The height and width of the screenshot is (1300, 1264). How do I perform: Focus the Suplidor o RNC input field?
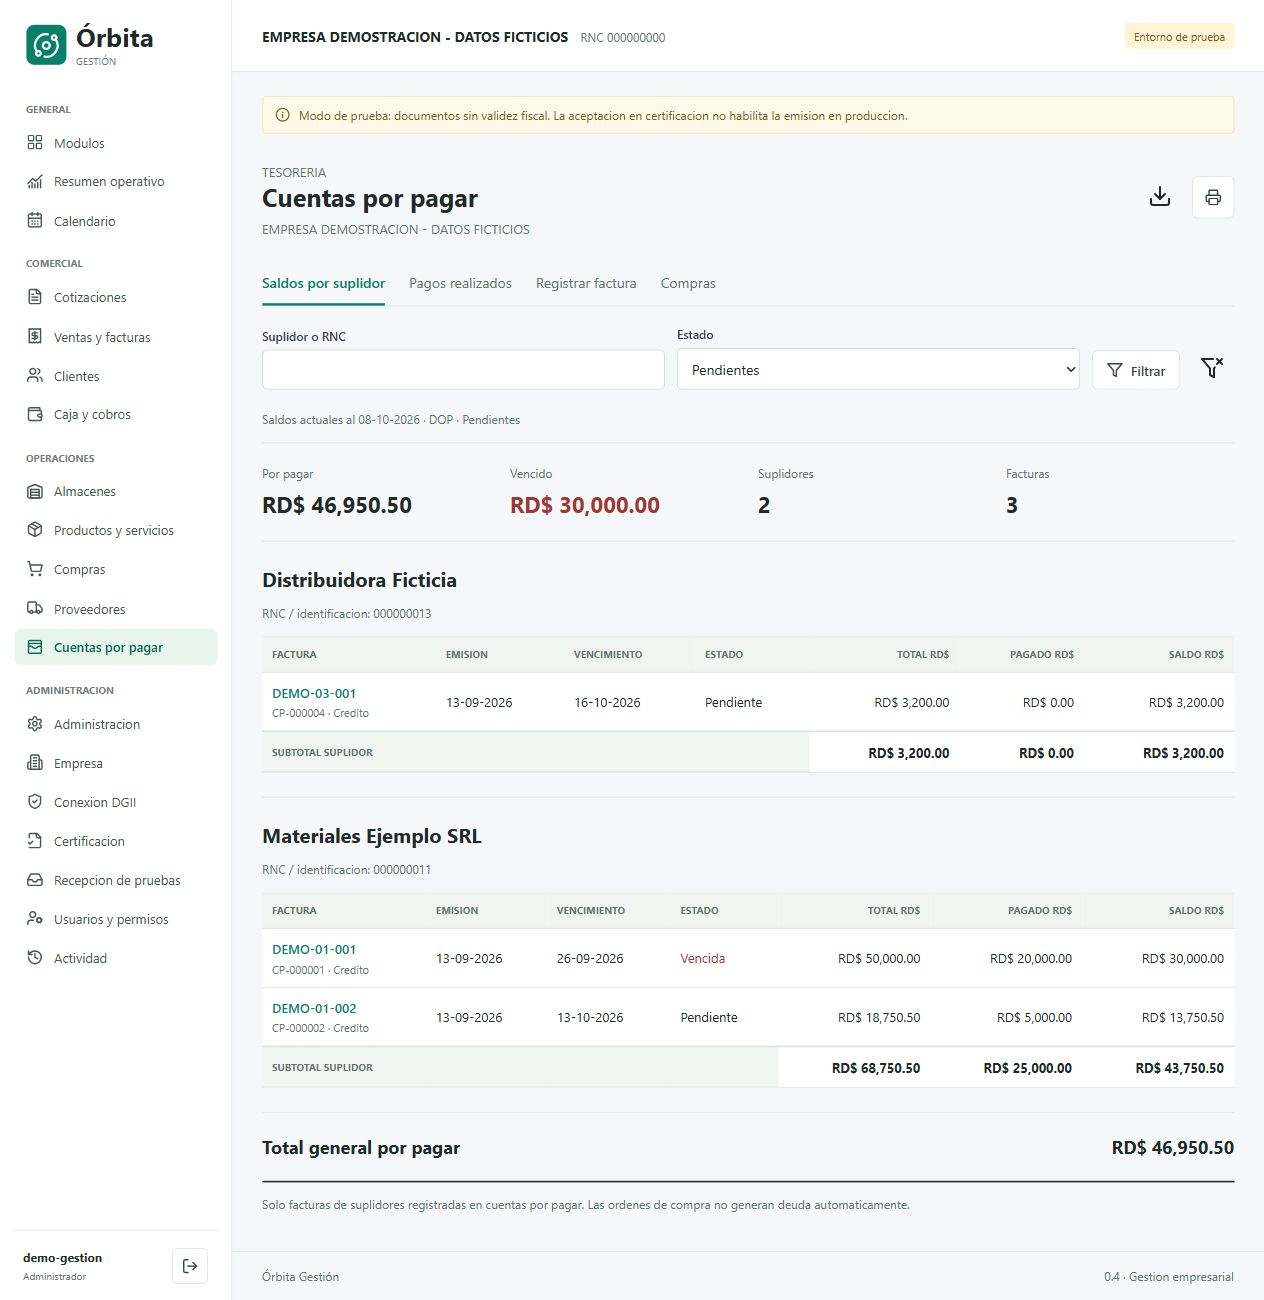[463, 370]
